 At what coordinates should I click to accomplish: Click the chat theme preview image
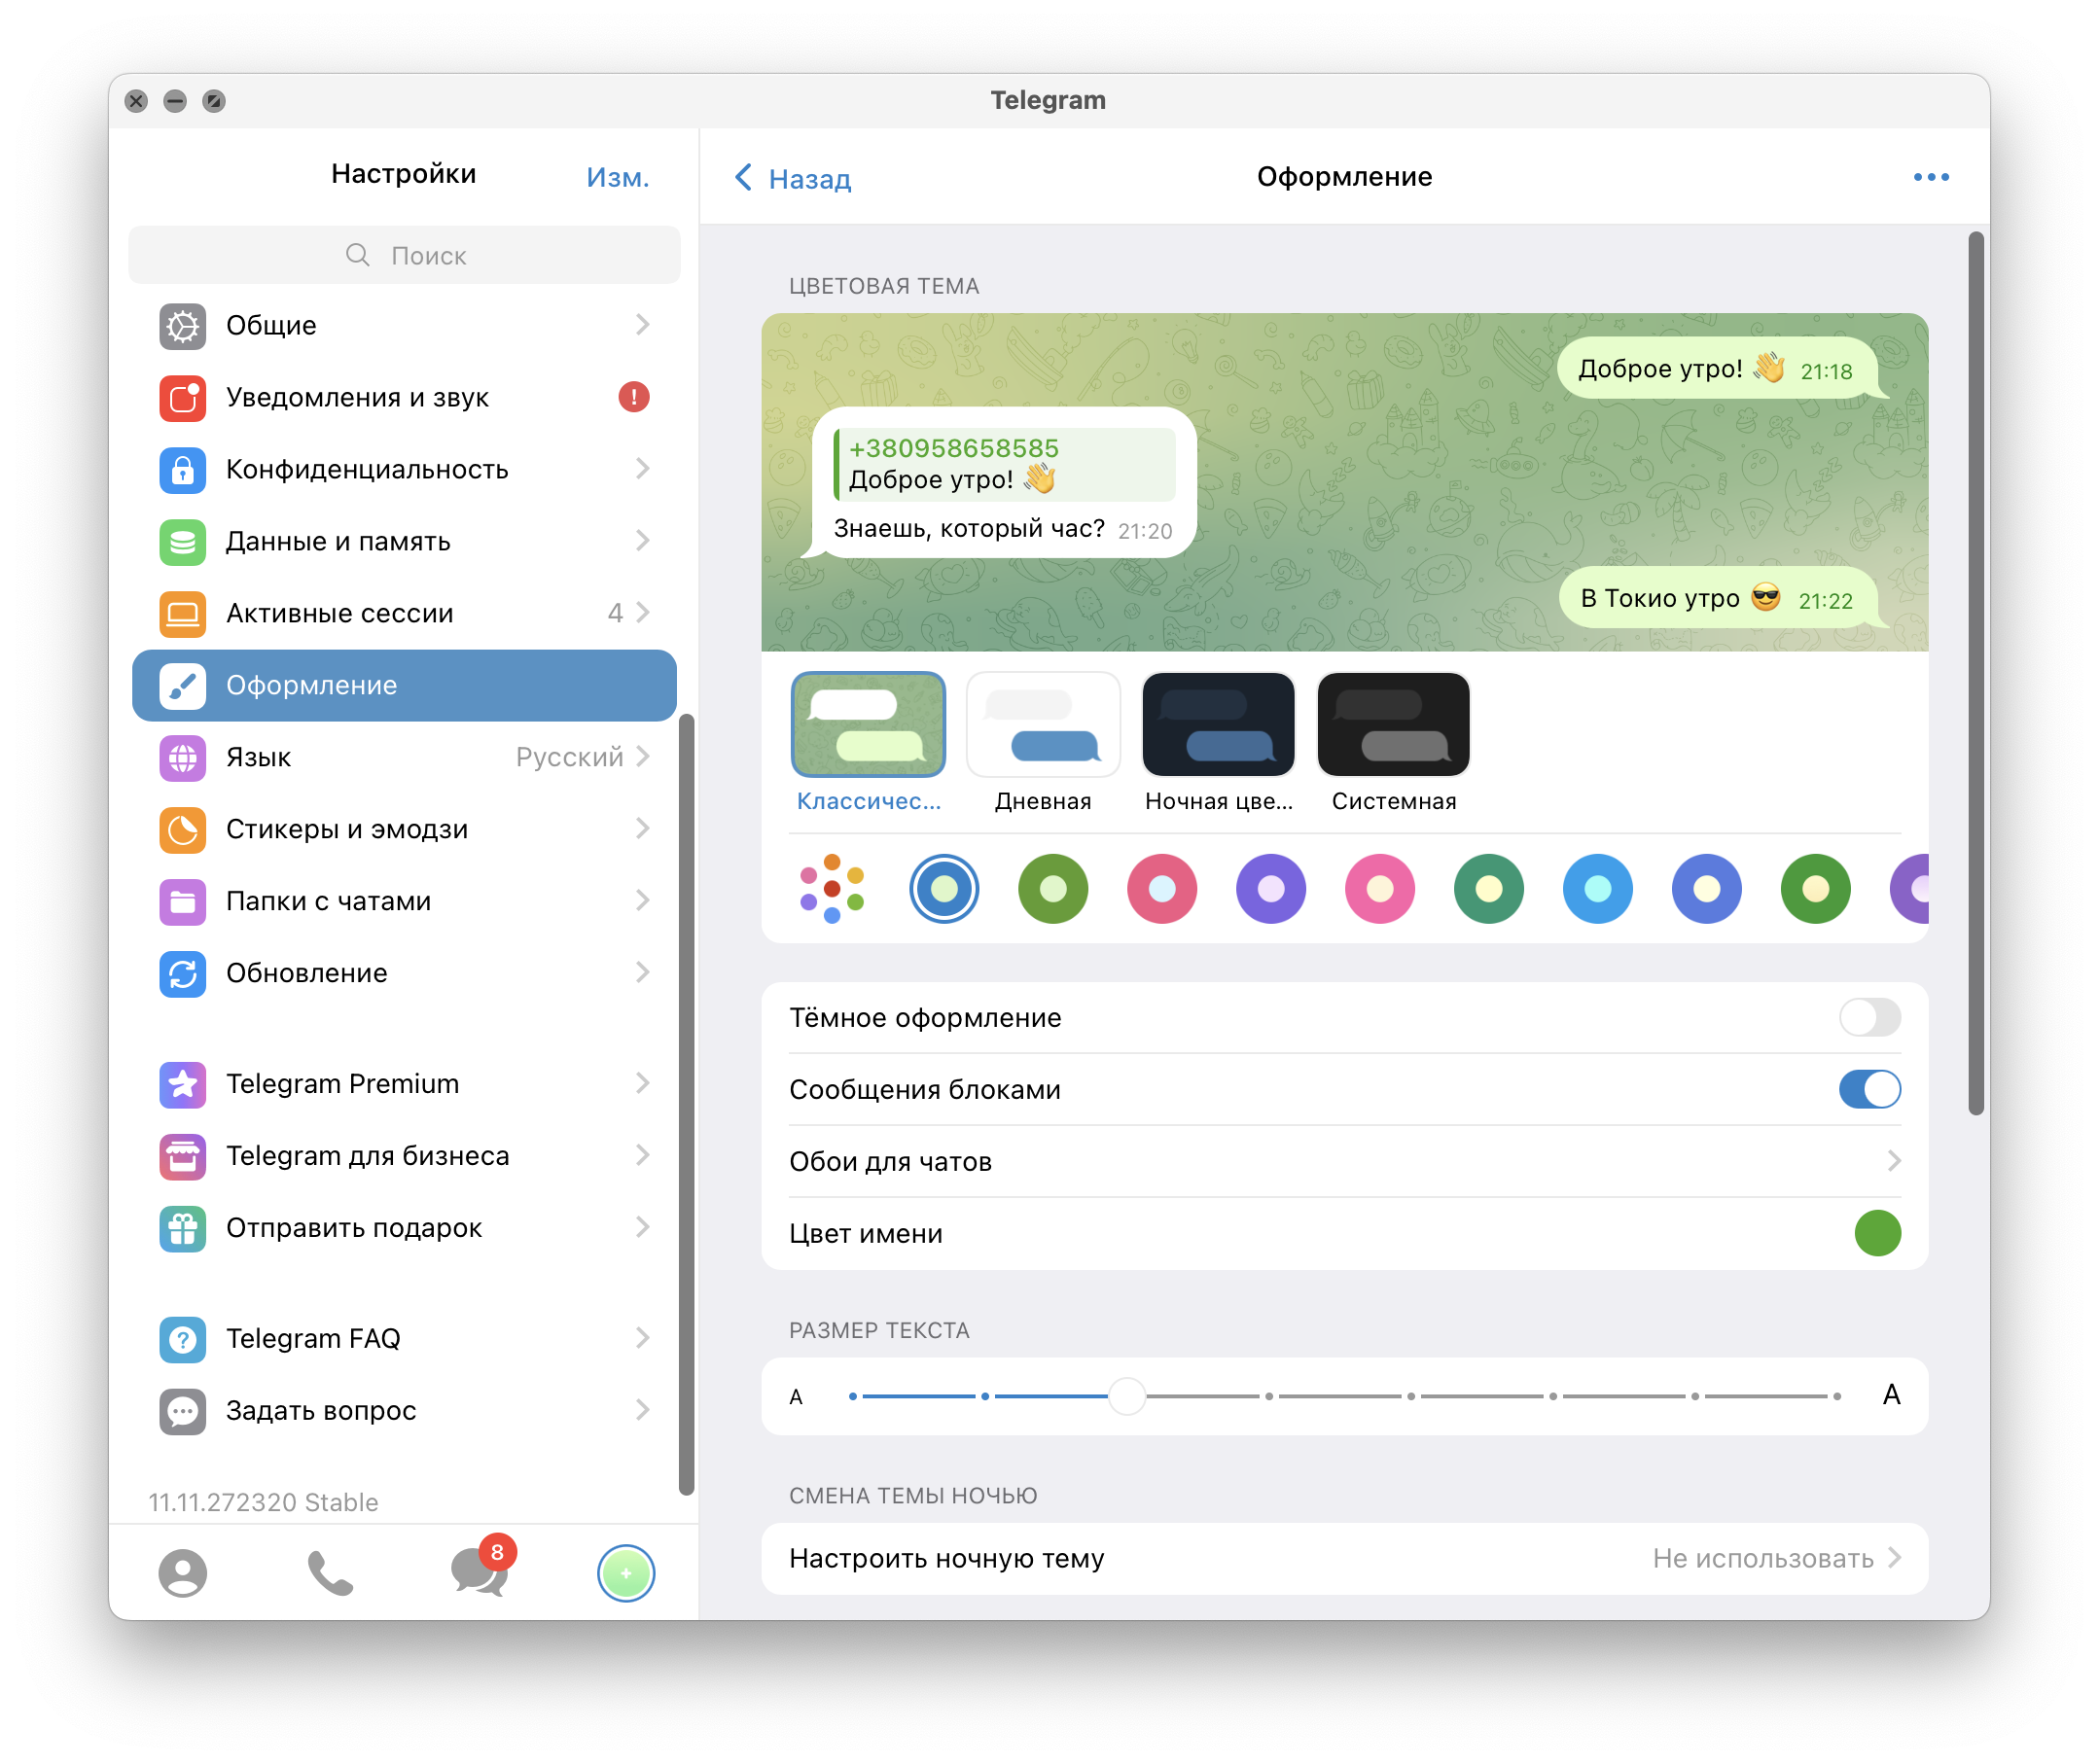(1344, 482)
